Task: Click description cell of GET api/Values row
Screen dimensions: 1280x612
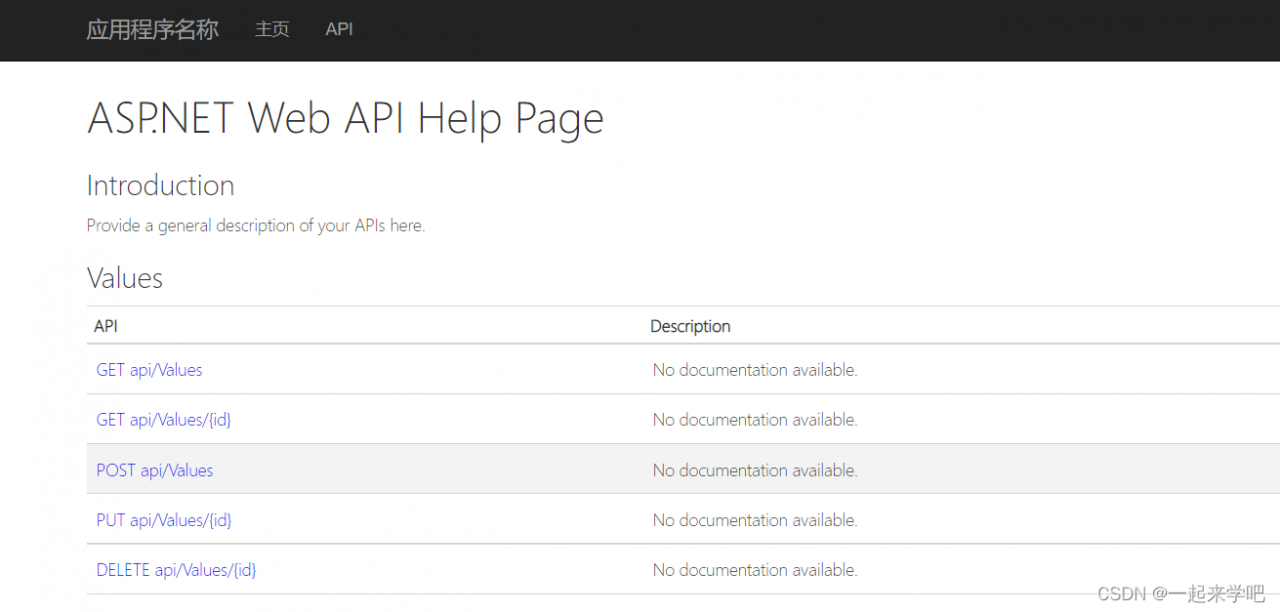Action: point(755,370)
